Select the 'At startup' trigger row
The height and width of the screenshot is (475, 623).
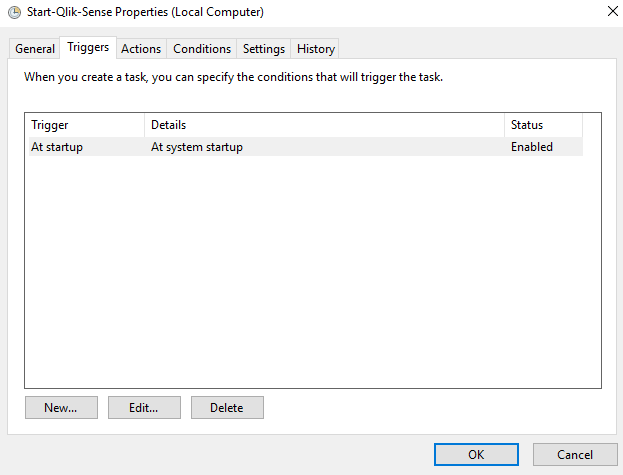click(x=306, y=147)
